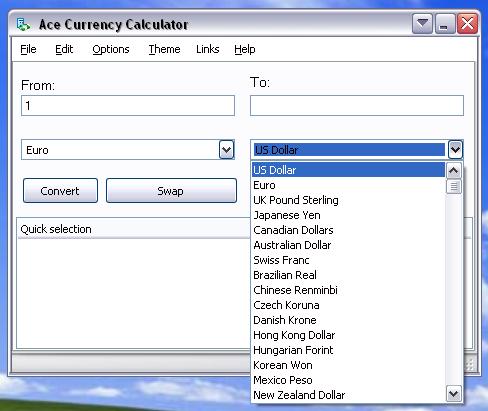Image resolution: width=488 pixels, height=411 pixels.
Task: Minimize the Ace Currency Calculator window
Action: [x=445, y=24]
